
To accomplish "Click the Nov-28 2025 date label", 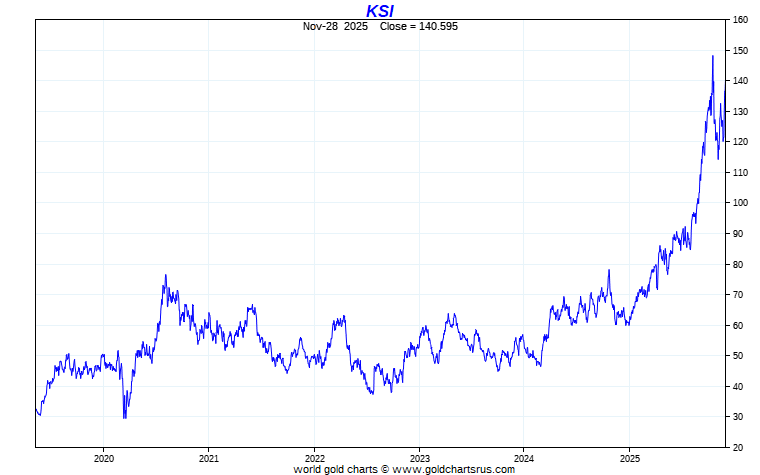I will [335, 27].
